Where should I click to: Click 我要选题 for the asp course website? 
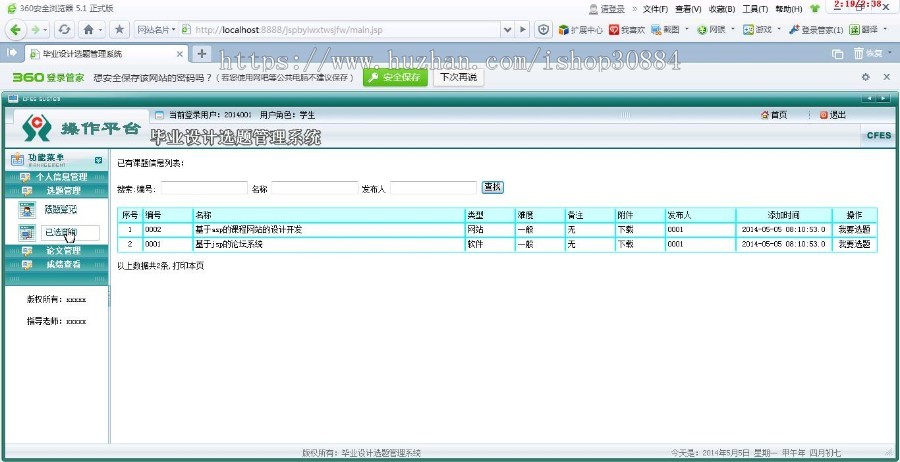[854, 230]
